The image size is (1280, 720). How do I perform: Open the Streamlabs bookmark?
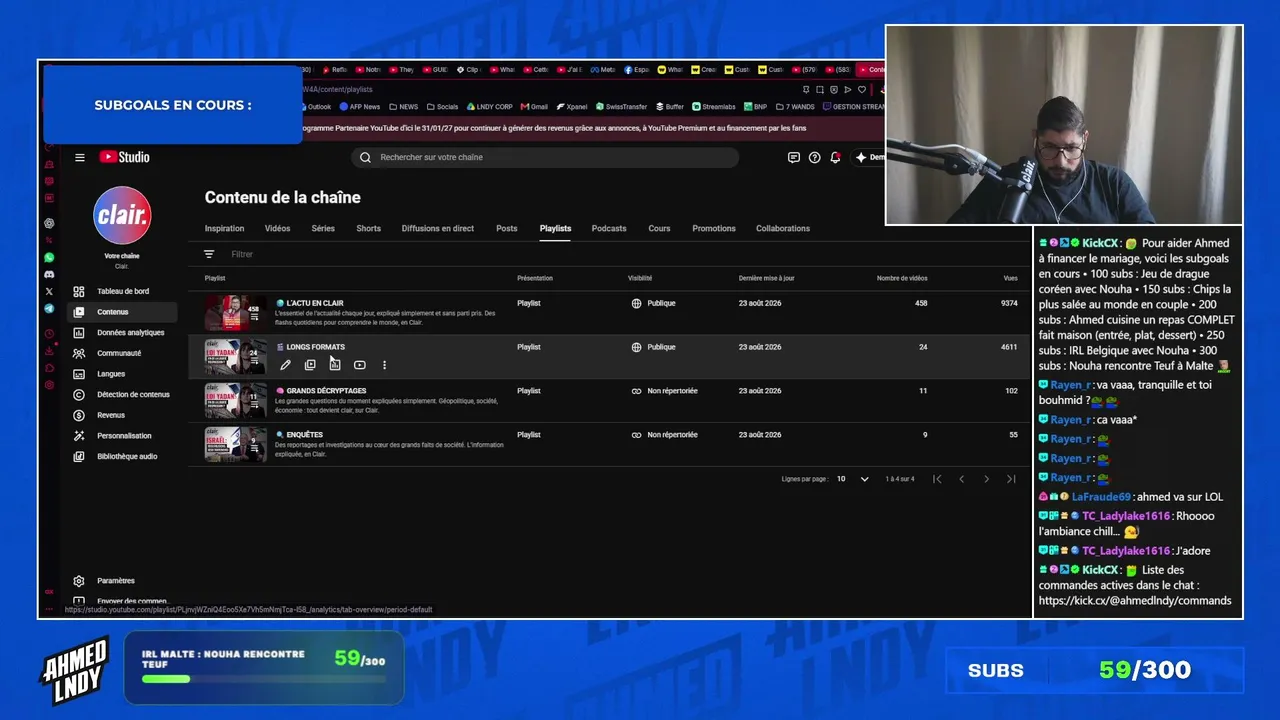click(x=714, y=107)
